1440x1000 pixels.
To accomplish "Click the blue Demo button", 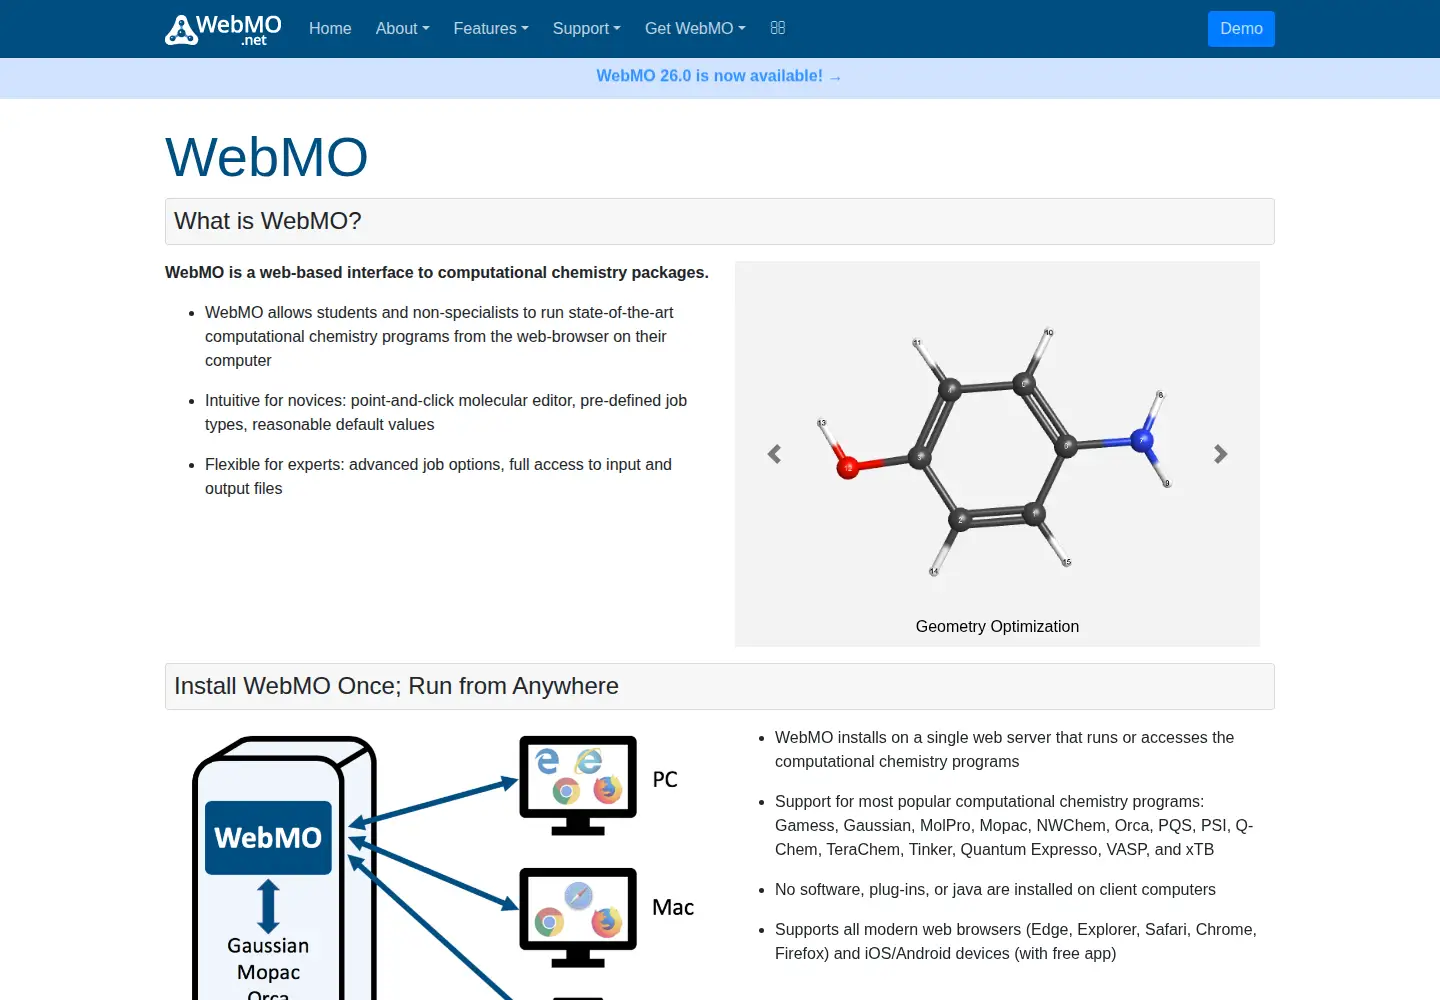I will [x=1241, y=29].
